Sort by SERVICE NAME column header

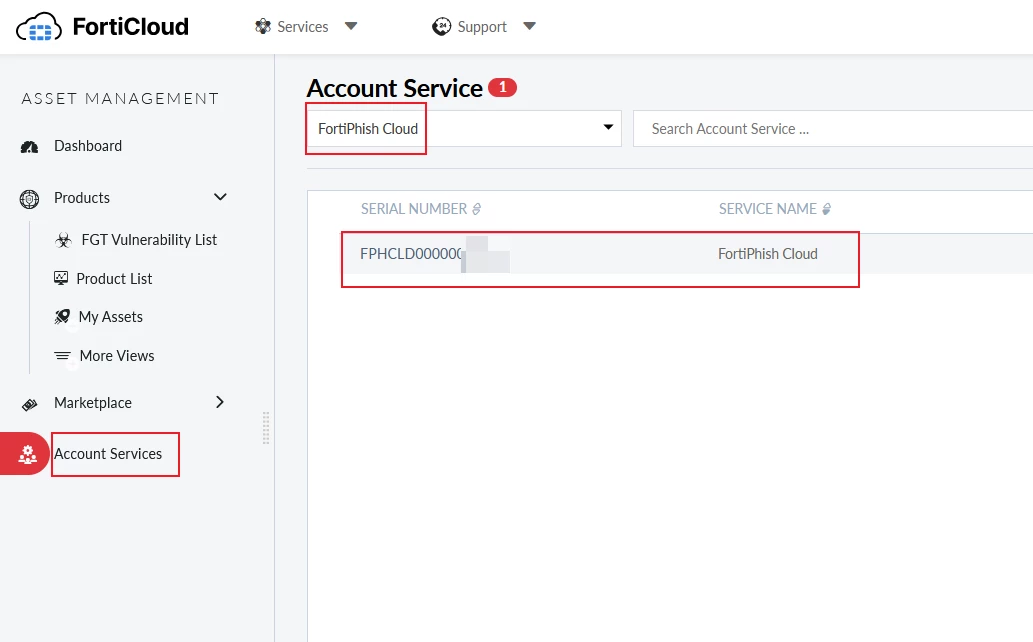click(x=768, y=209)
